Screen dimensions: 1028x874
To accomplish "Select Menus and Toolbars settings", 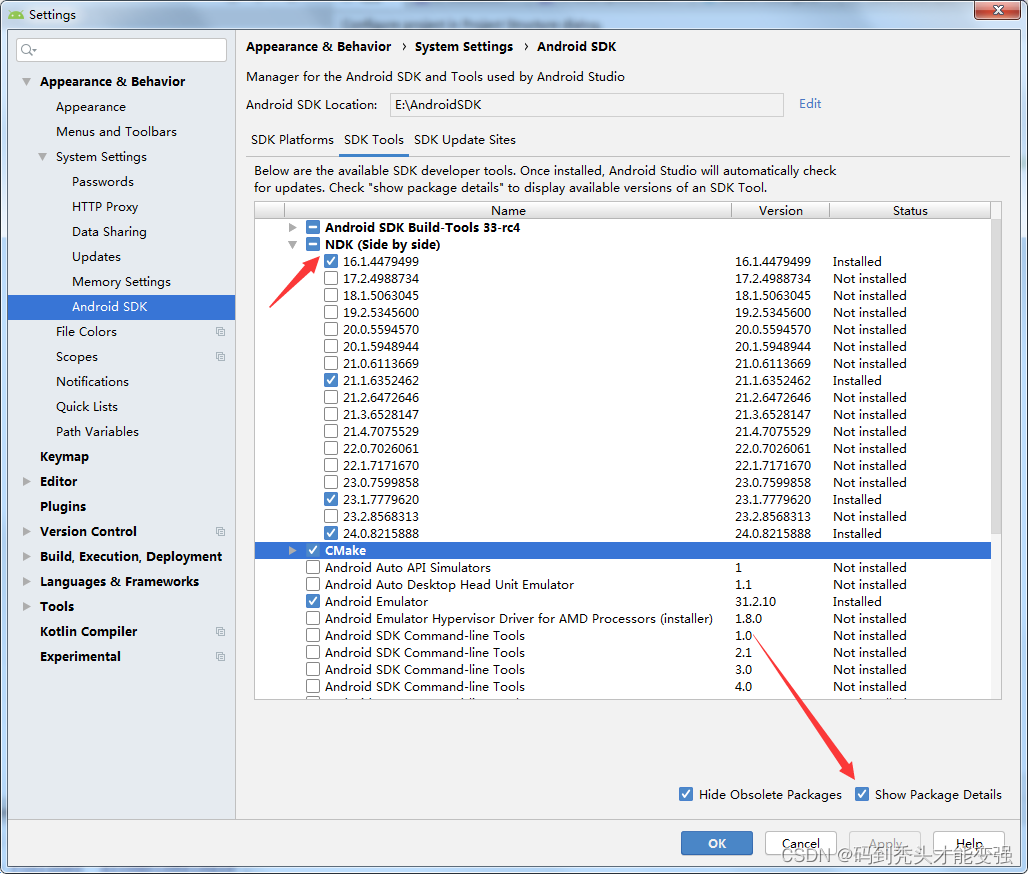I will tap(116, 132).
